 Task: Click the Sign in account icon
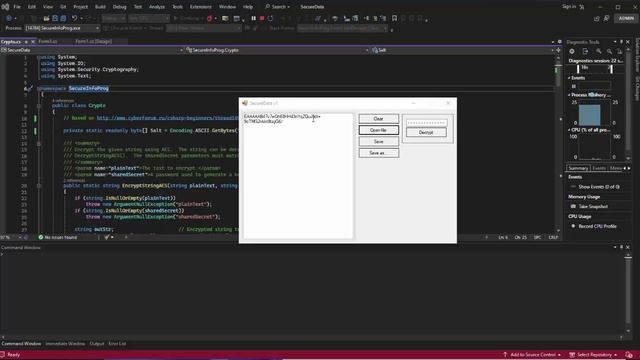coord(582,7)
